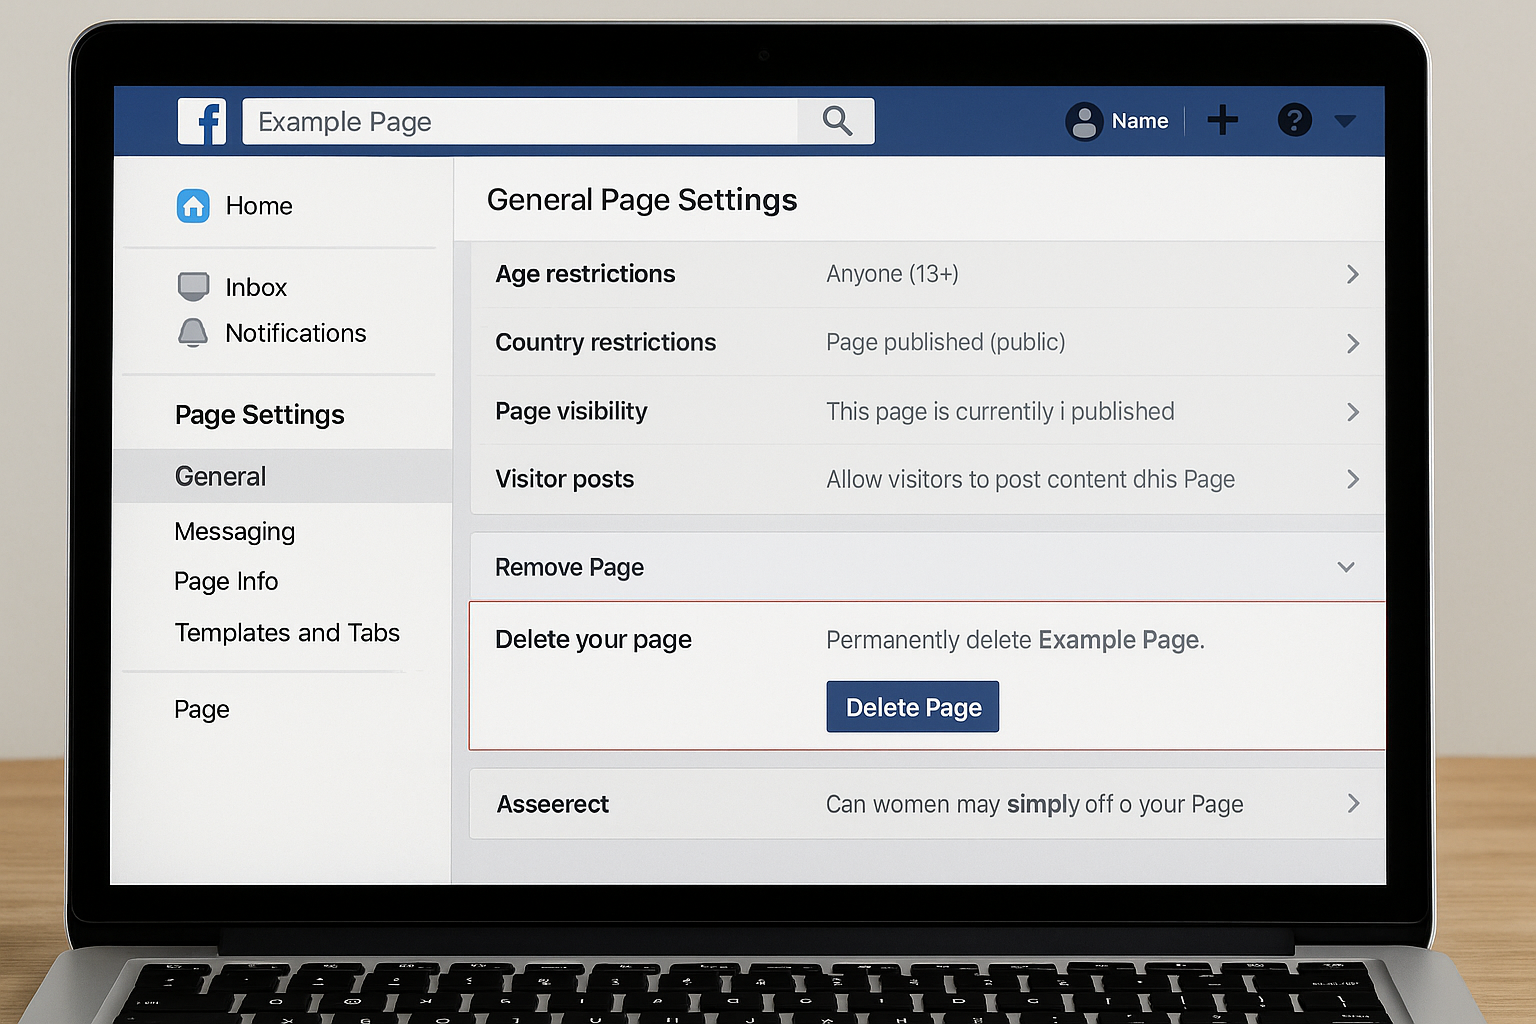Expand the Page visibility chevron
Viewport: 1536px width, 1024px height.
tap(1353, 412)
